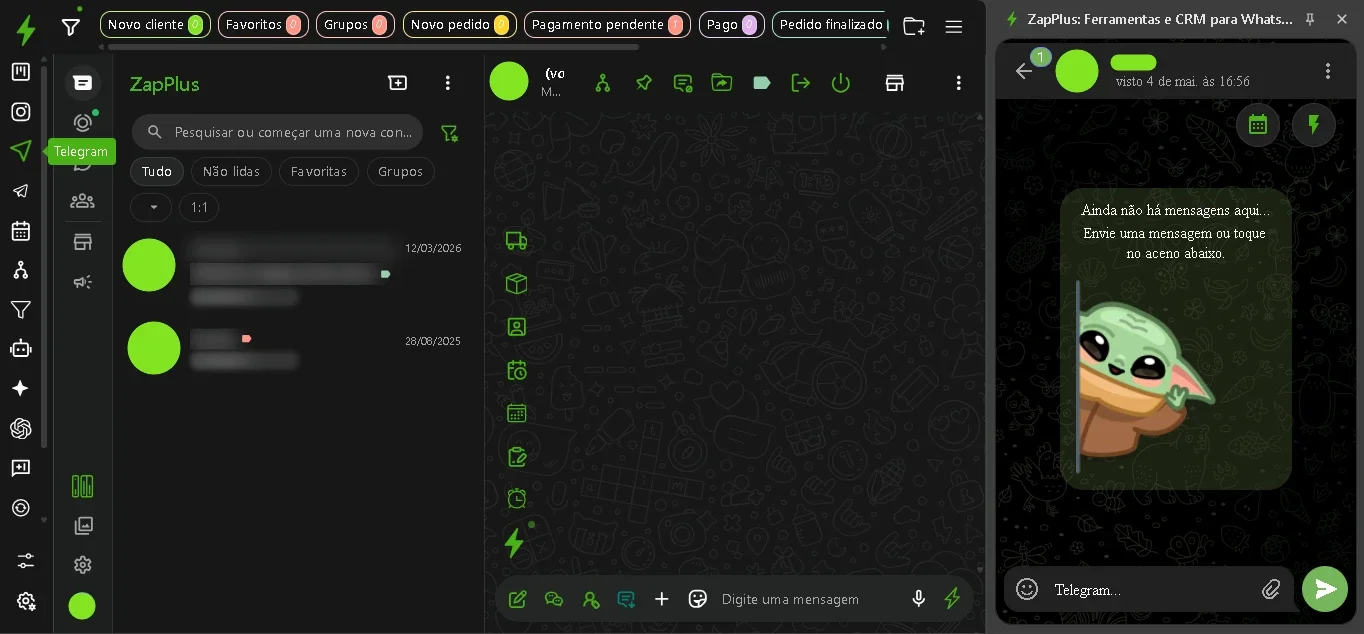The width and height of the screenshot is (1364, 634).
Task: Open the chat header three-dot menu
Action: tap(958, 83)
